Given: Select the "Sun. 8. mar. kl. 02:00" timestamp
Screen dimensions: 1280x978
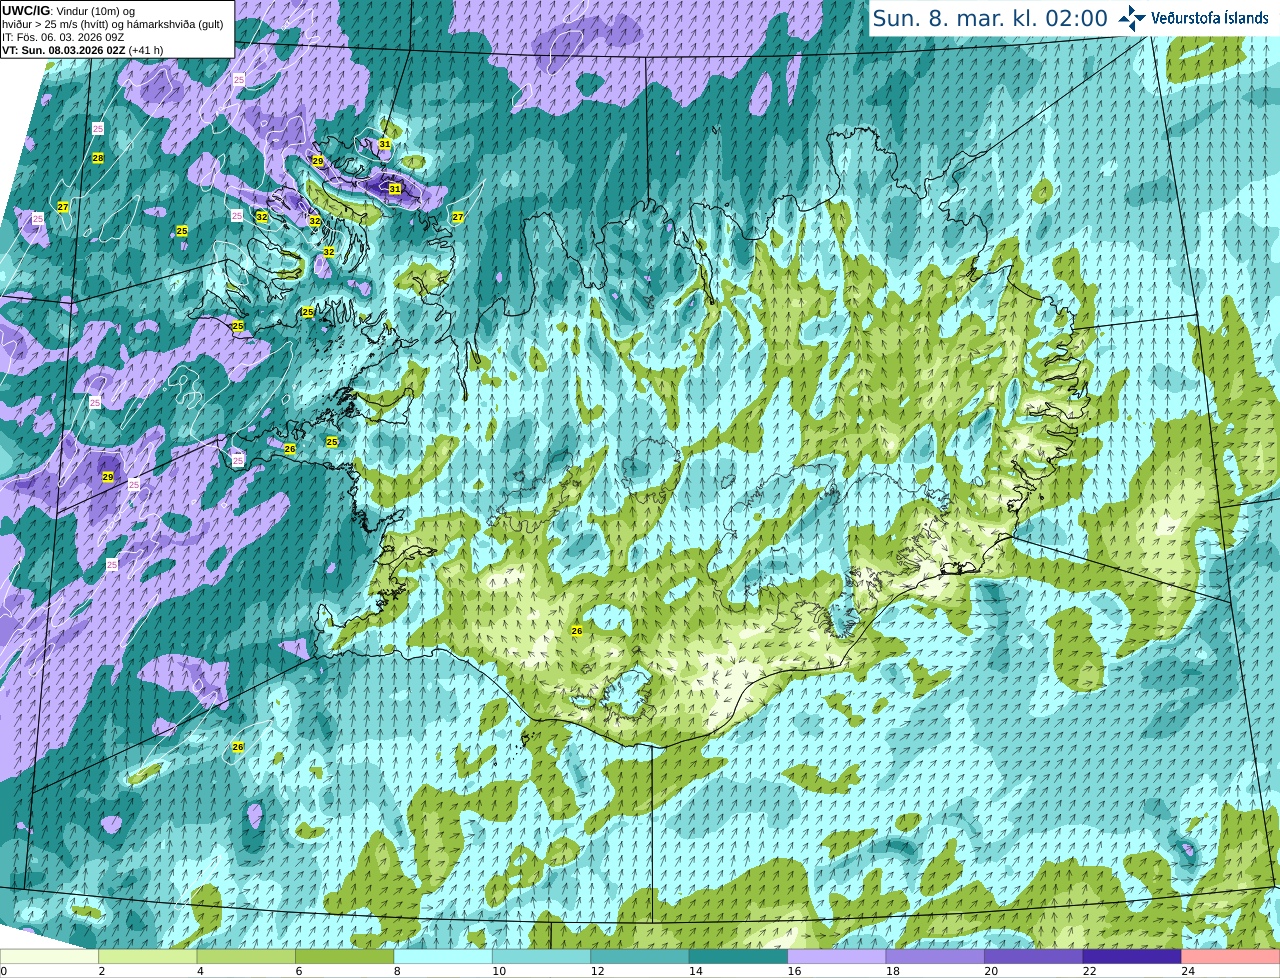Looking at the screenshot, I should 990,18.
